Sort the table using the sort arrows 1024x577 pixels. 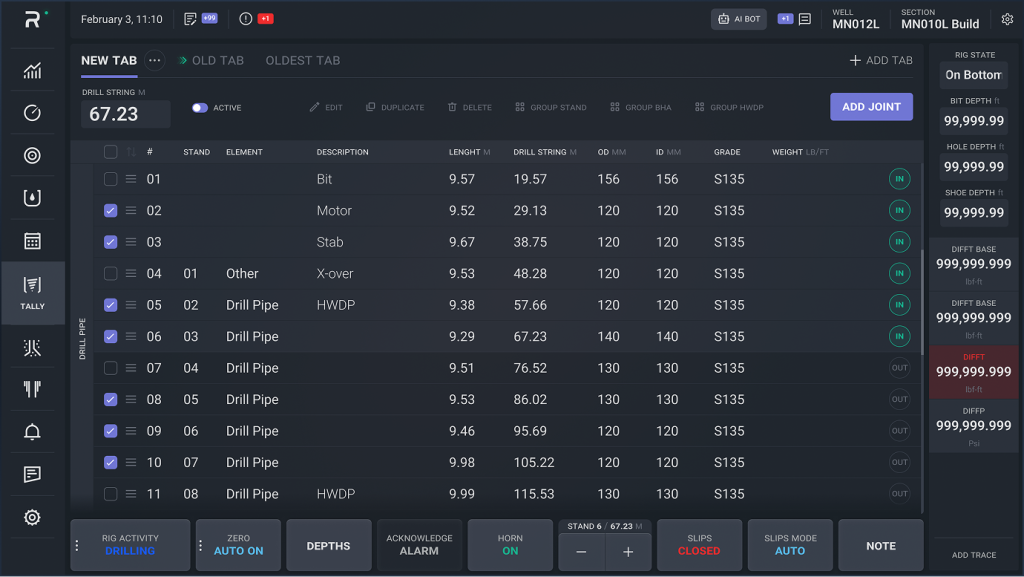tap(131, 152)
